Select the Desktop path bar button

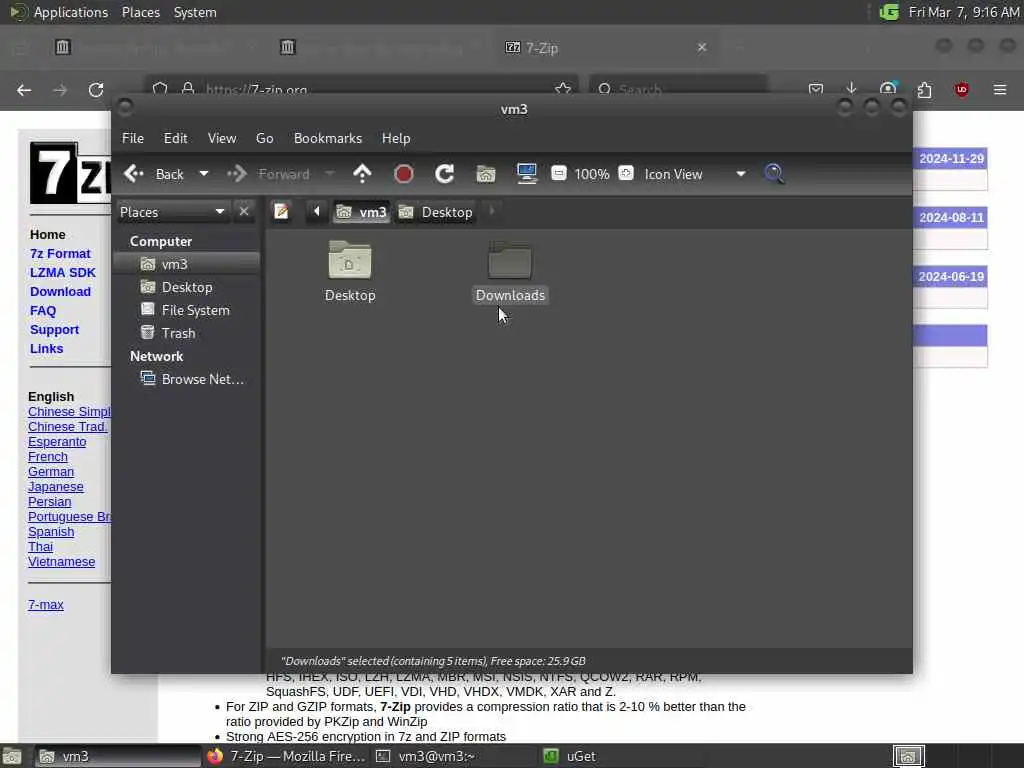coord(435,212)
